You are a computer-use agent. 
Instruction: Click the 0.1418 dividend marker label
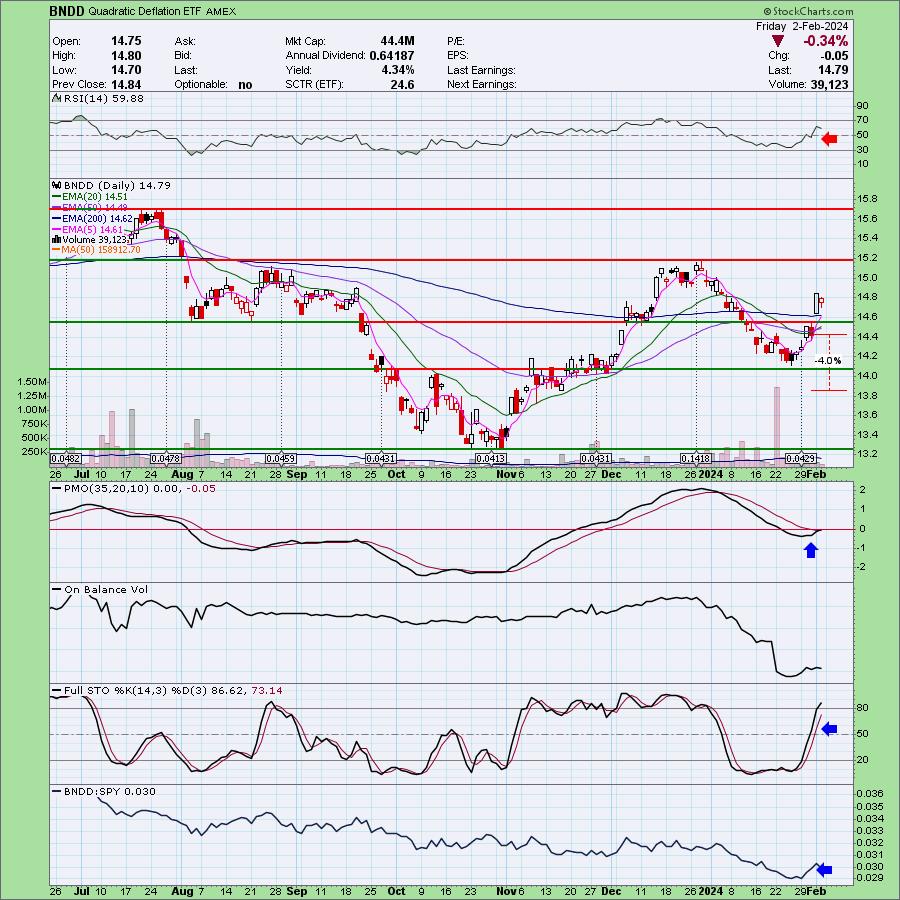point(696,459)
